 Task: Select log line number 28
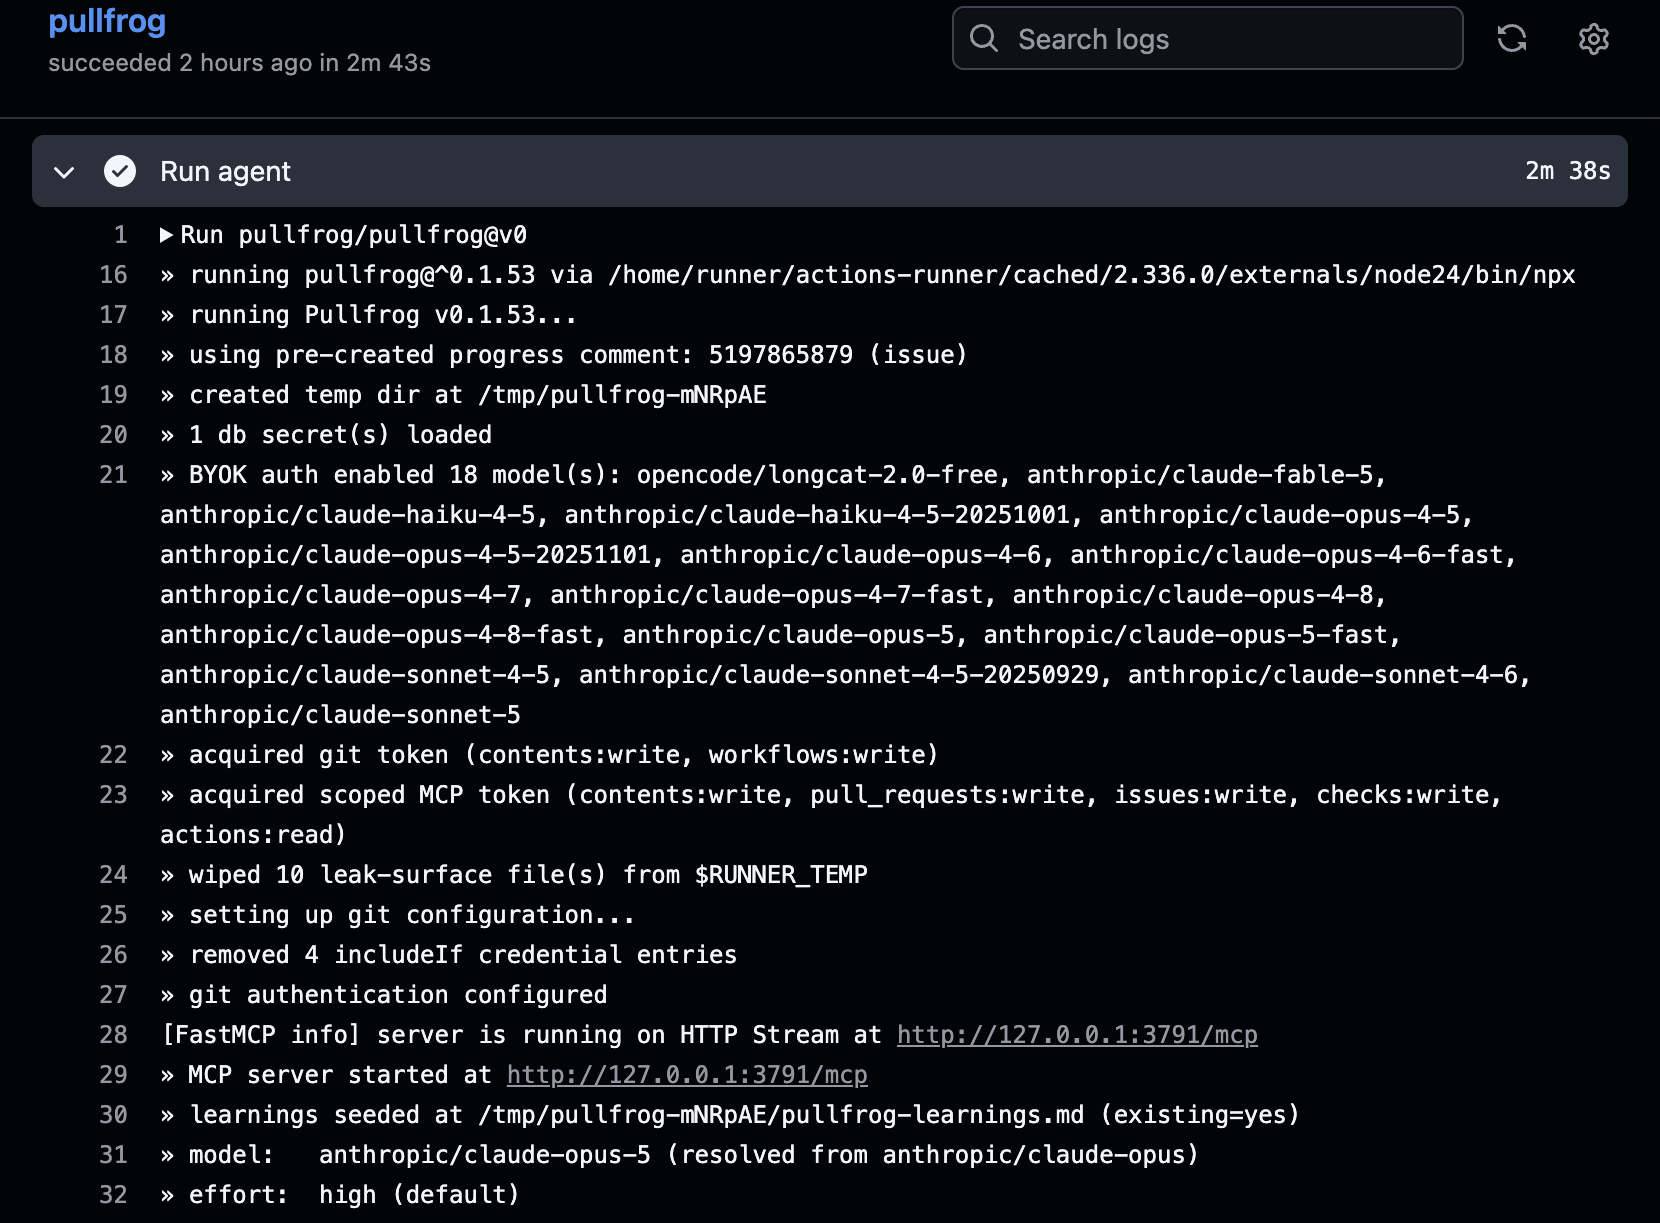[114, 1035]
